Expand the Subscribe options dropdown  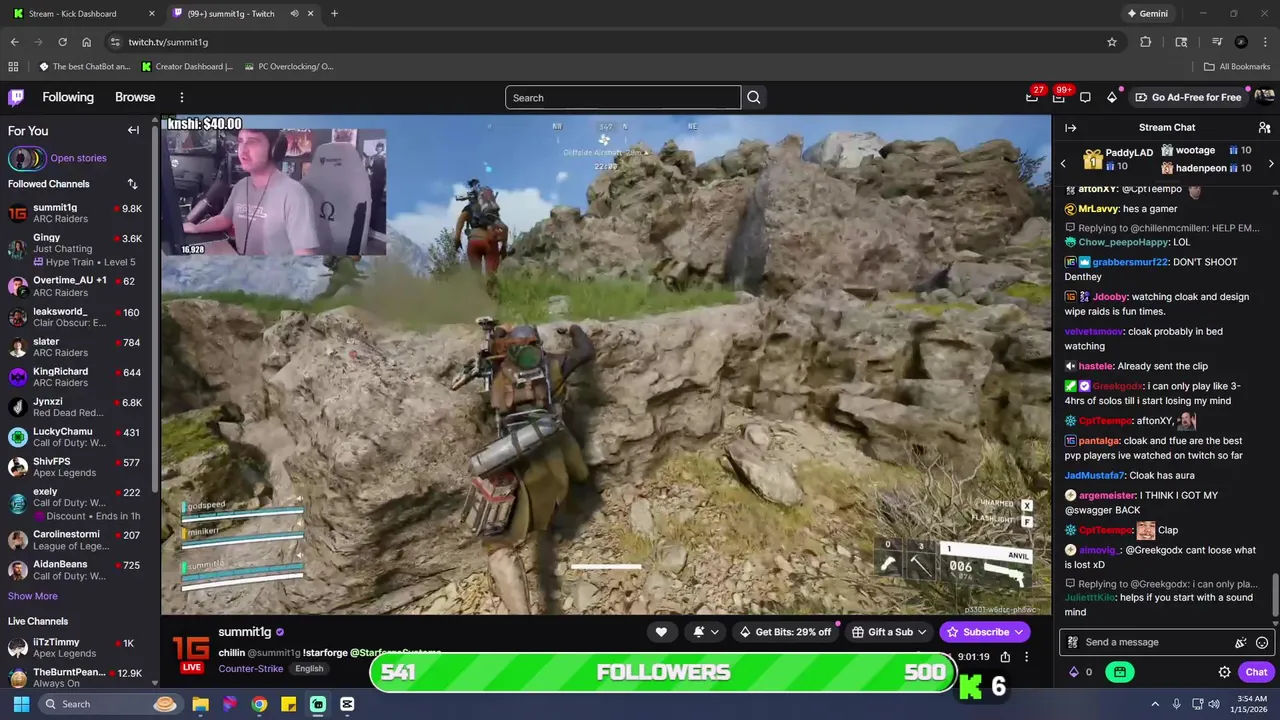click(1019, 632)
